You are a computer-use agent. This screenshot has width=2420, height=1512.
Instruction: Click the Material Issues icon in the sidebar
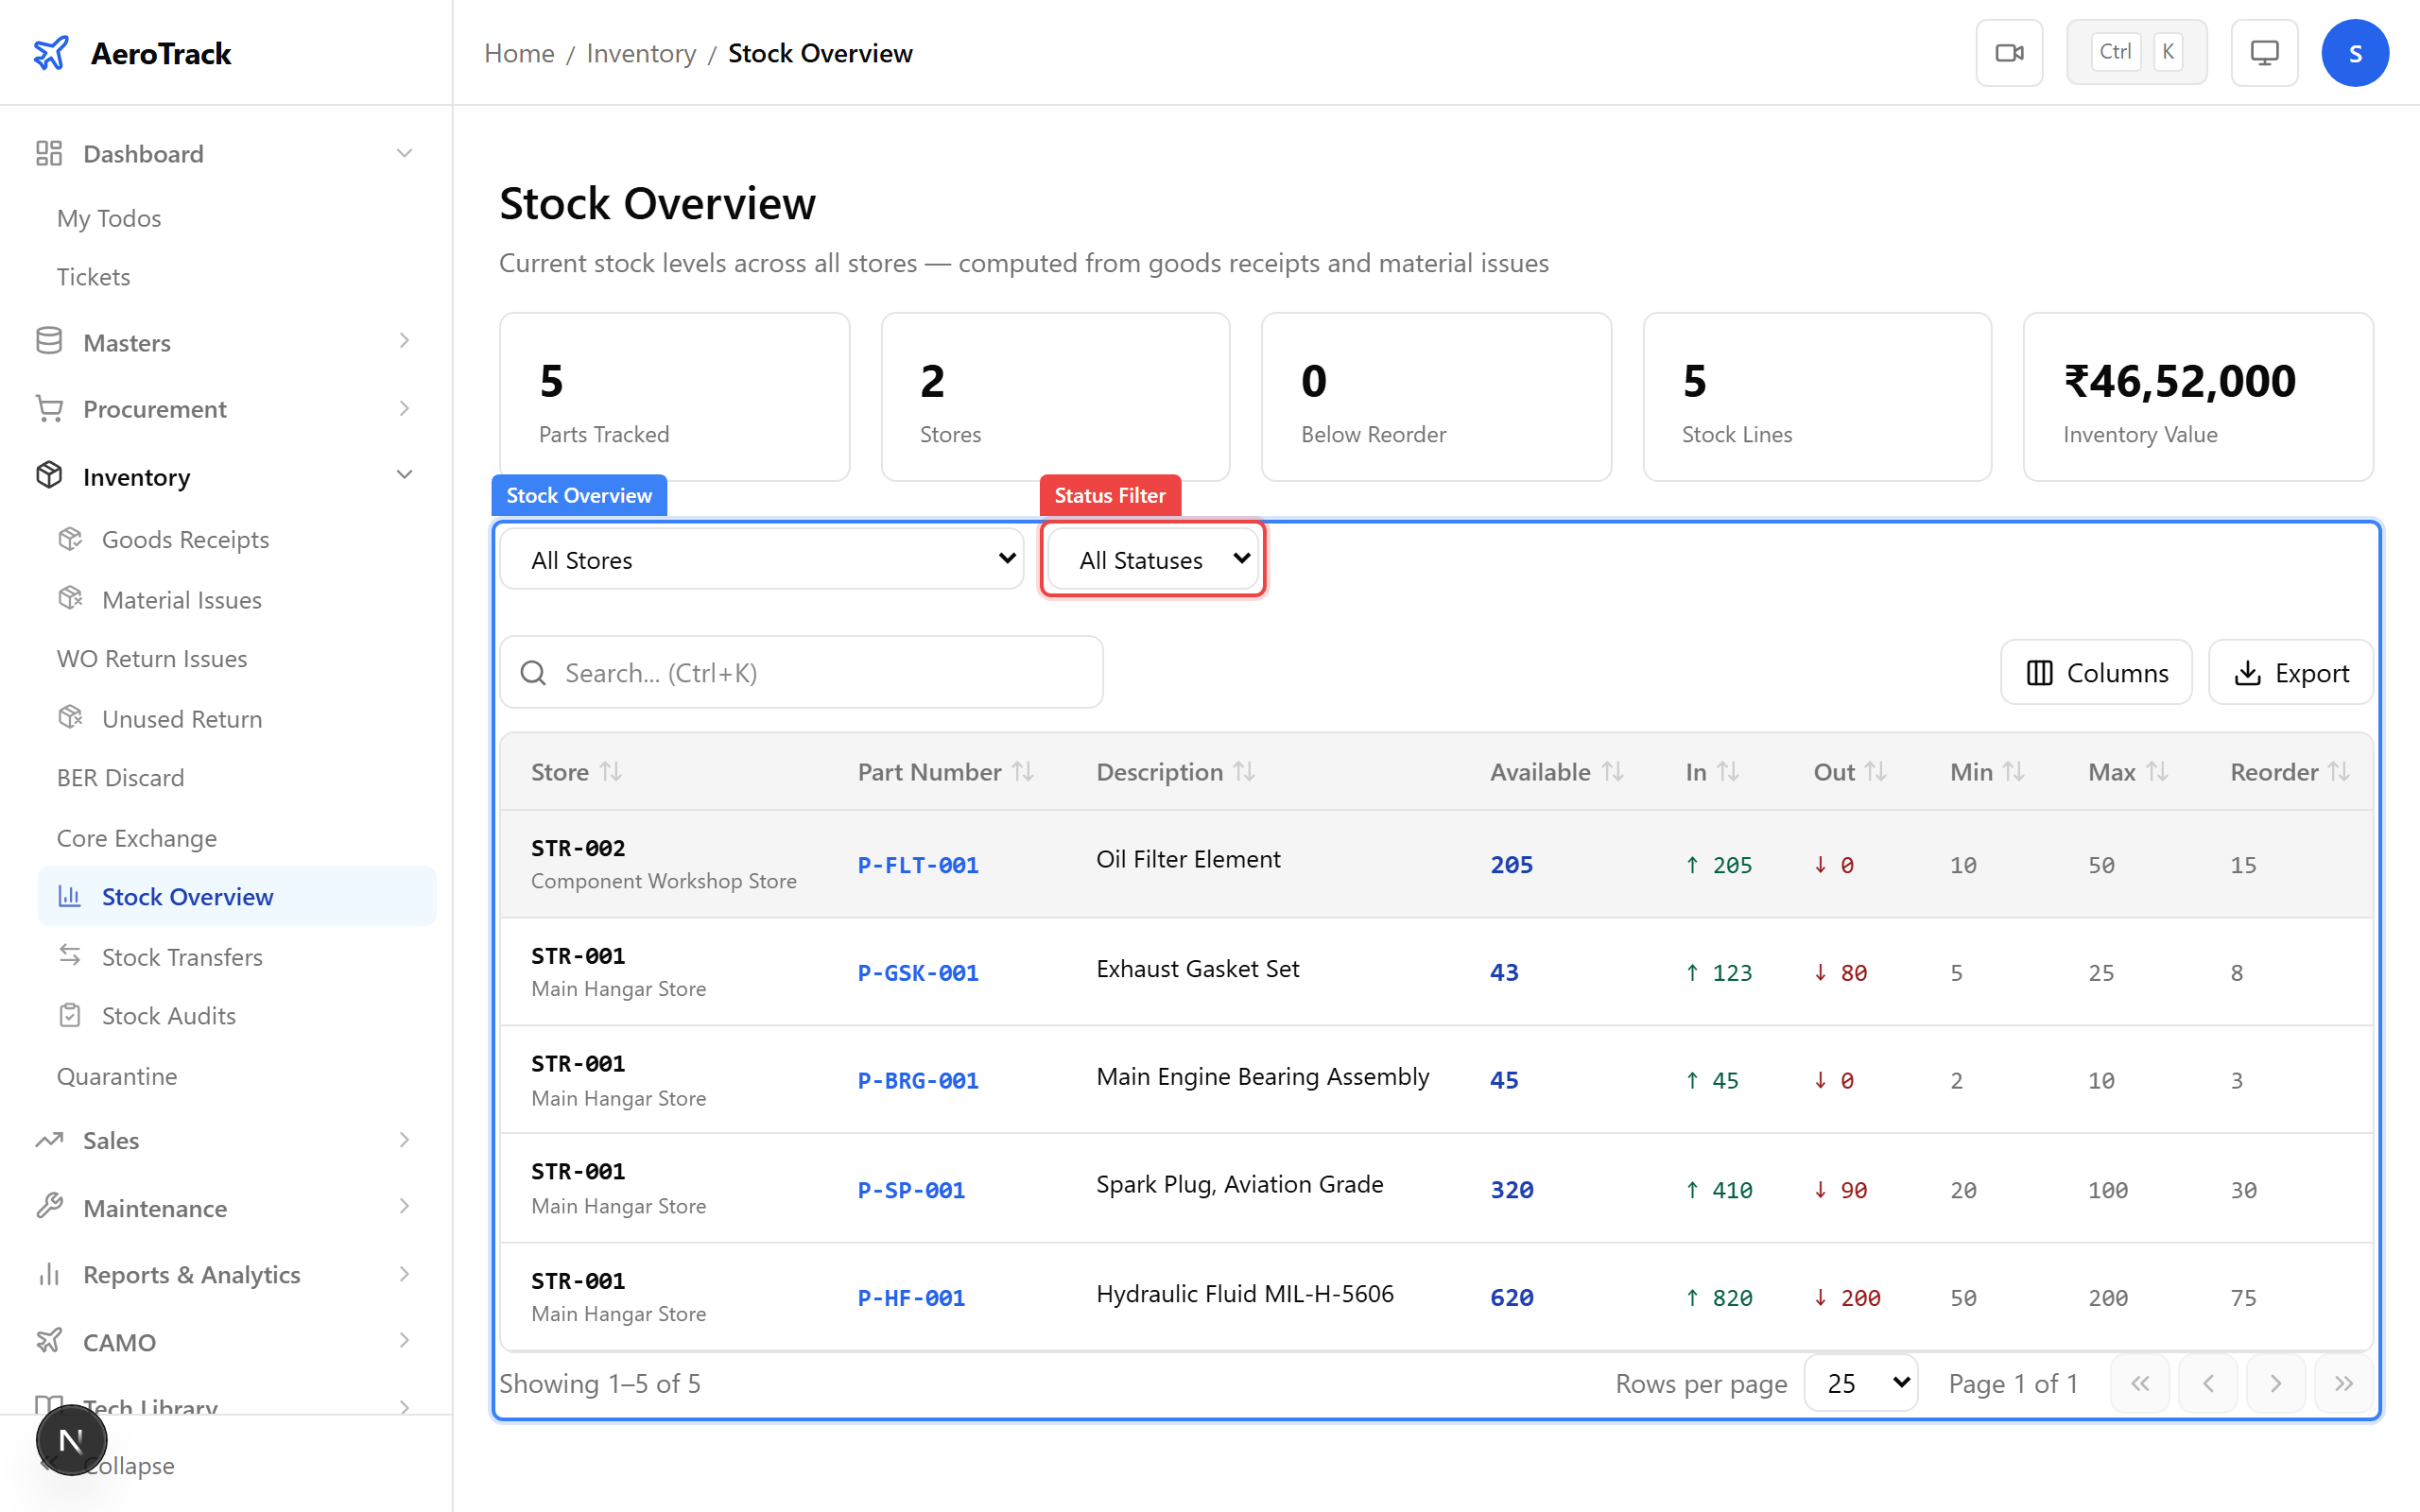tap(70, 598)
